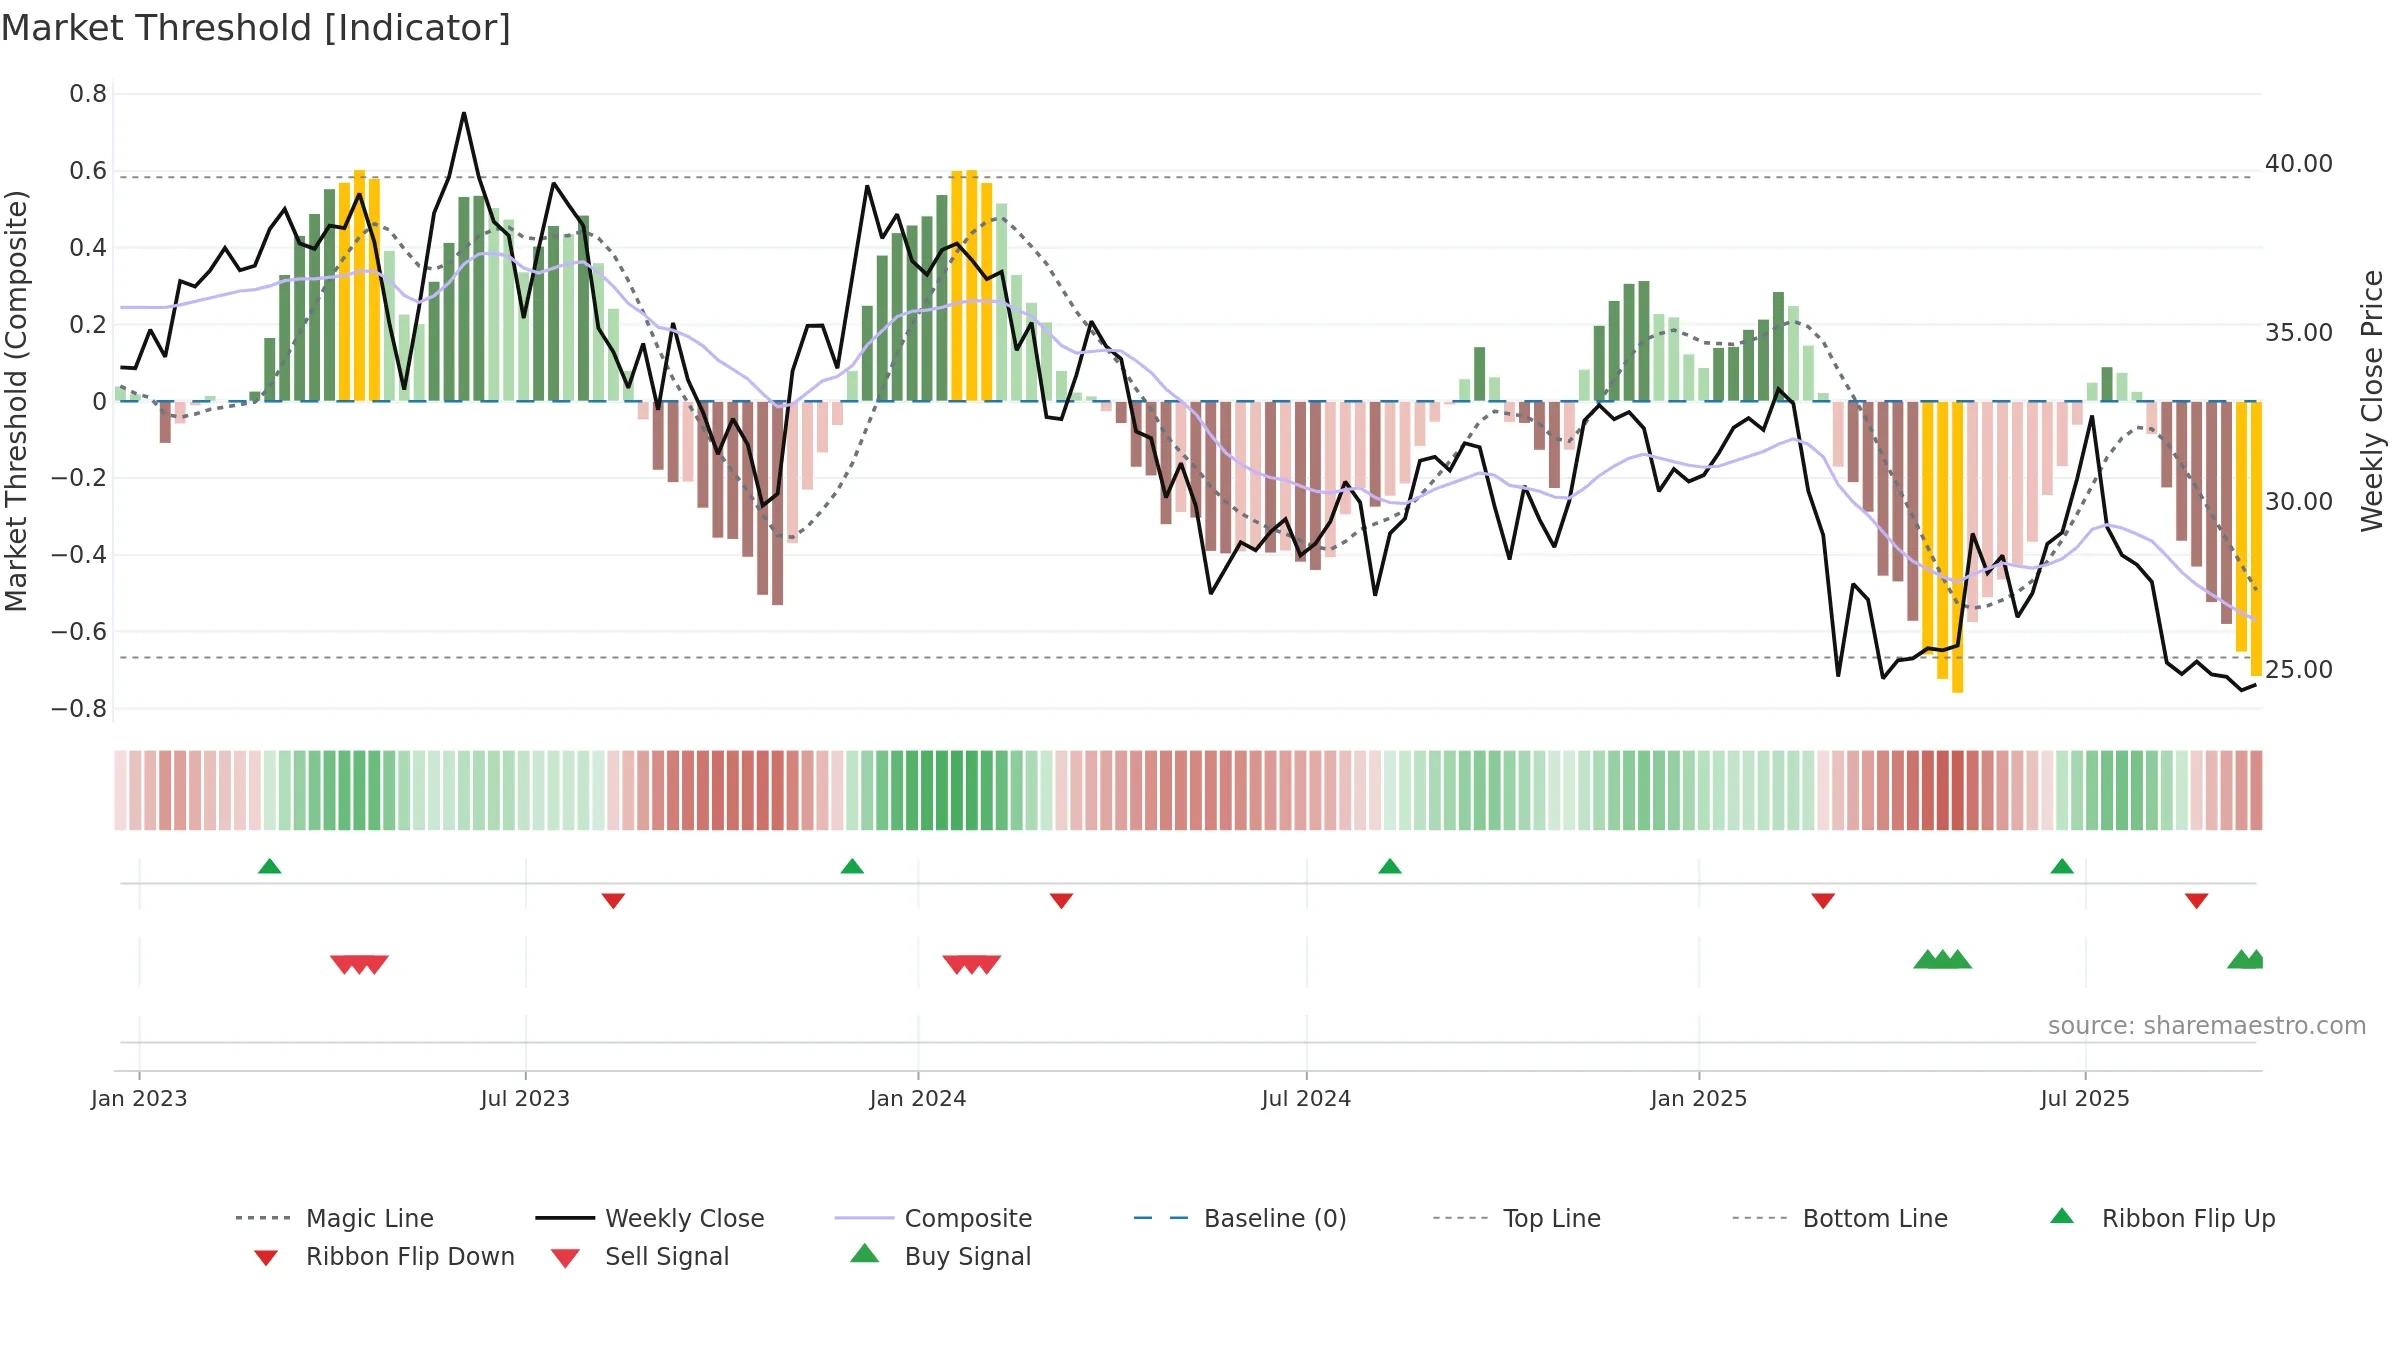Click the 30.00 right price axis label
The image size is (2400, 1350).
[2299, 502]
